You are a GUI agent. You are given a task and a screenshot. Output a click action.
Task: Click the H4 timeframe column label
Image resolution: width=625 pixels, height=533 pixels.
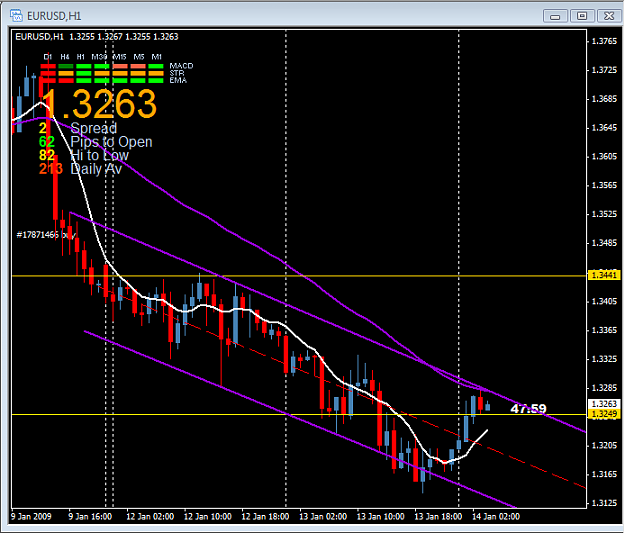tap(65, 57)
